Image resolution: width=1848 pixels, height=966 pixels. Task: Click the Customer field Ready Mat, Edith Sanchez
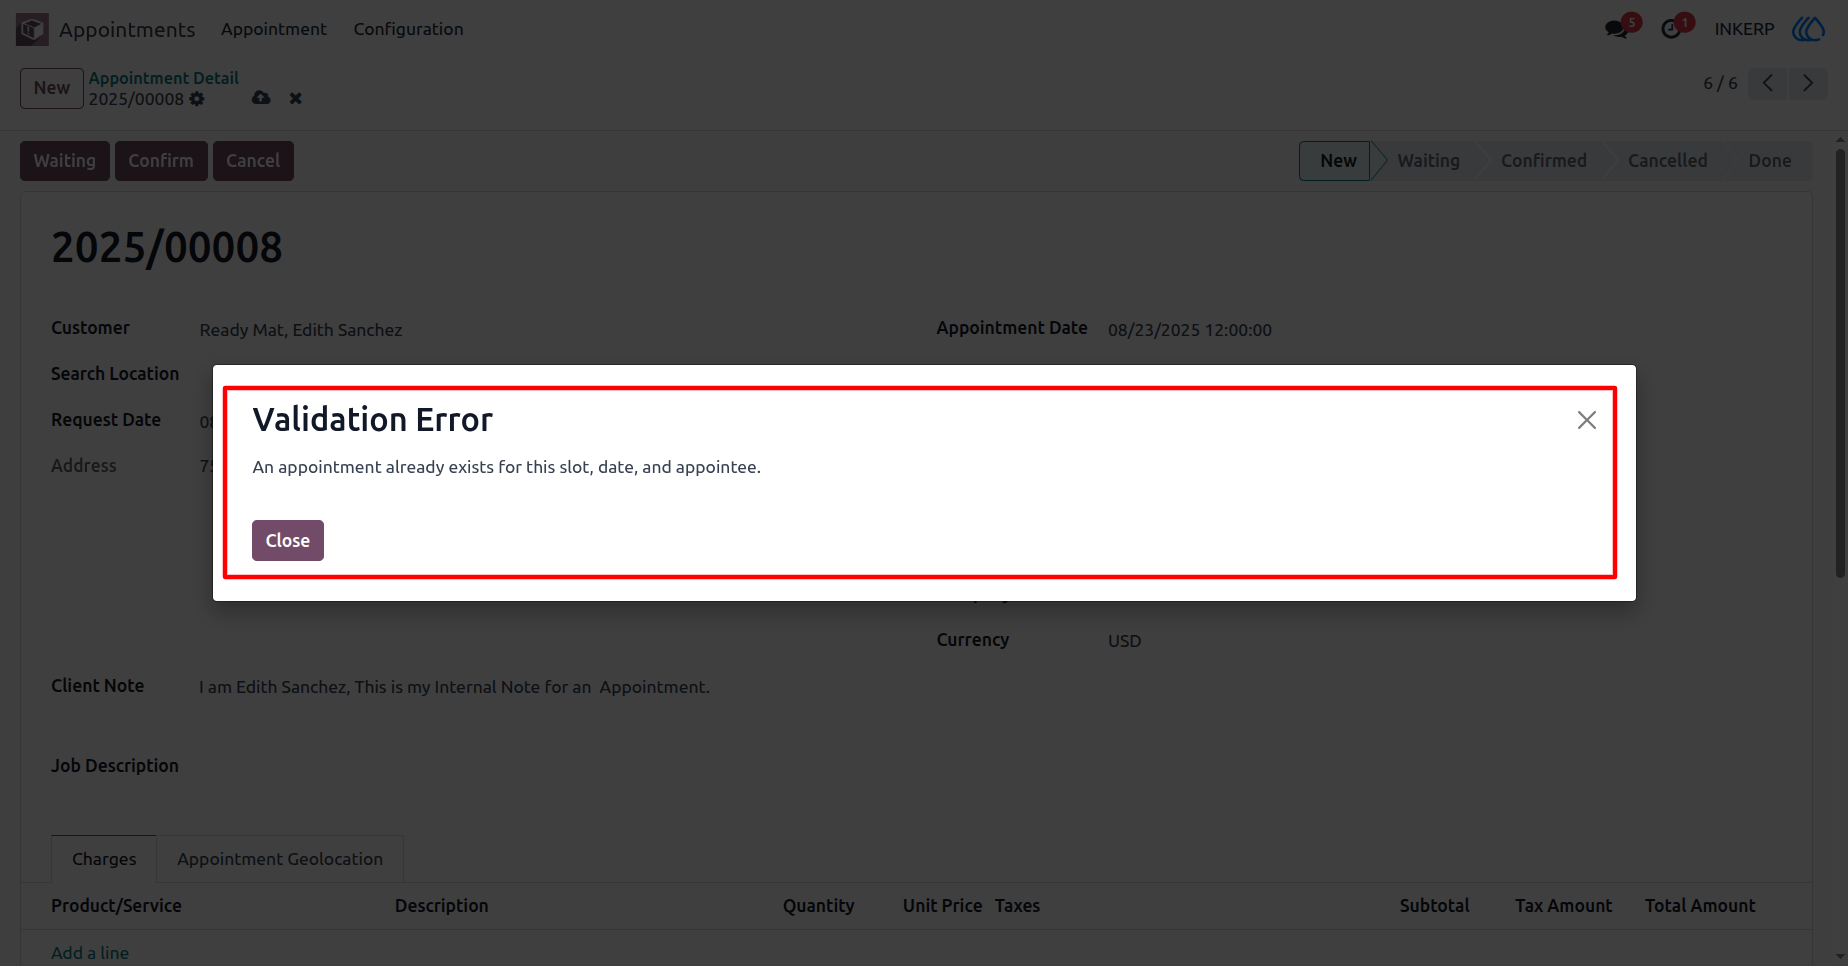[x=301, y=330]
